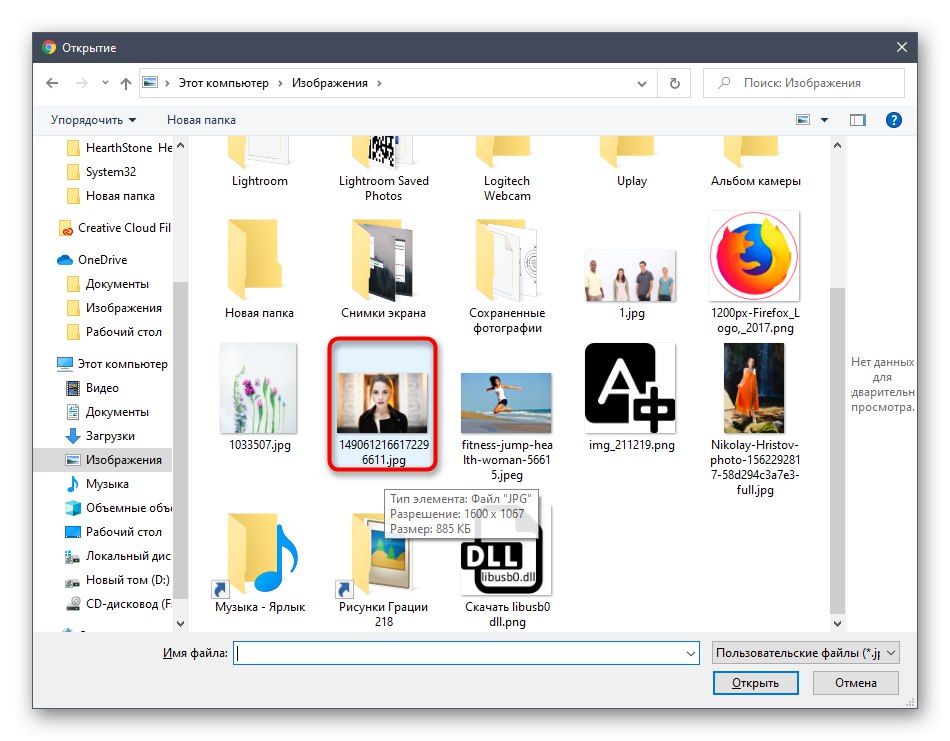Expand the view options dropdown arrow
The image size is (950, 741).
[824, 120]
